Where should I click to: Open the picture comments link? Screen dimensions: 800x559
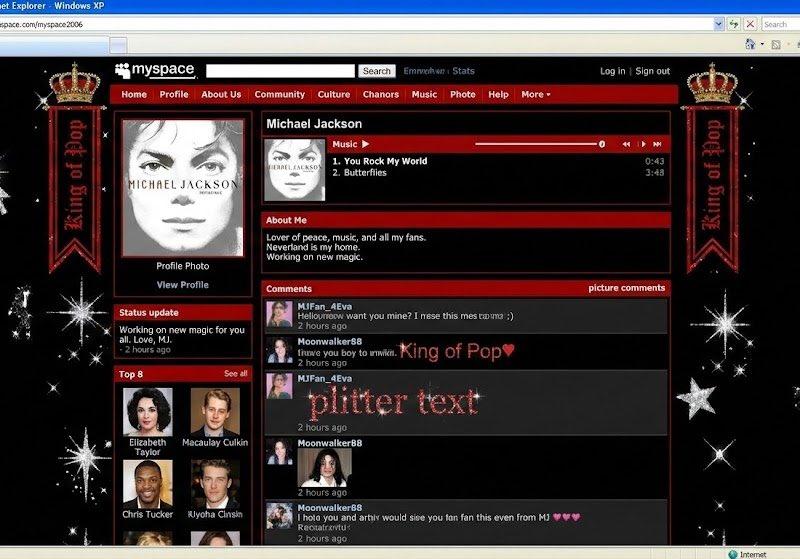[x=627, y=288]
